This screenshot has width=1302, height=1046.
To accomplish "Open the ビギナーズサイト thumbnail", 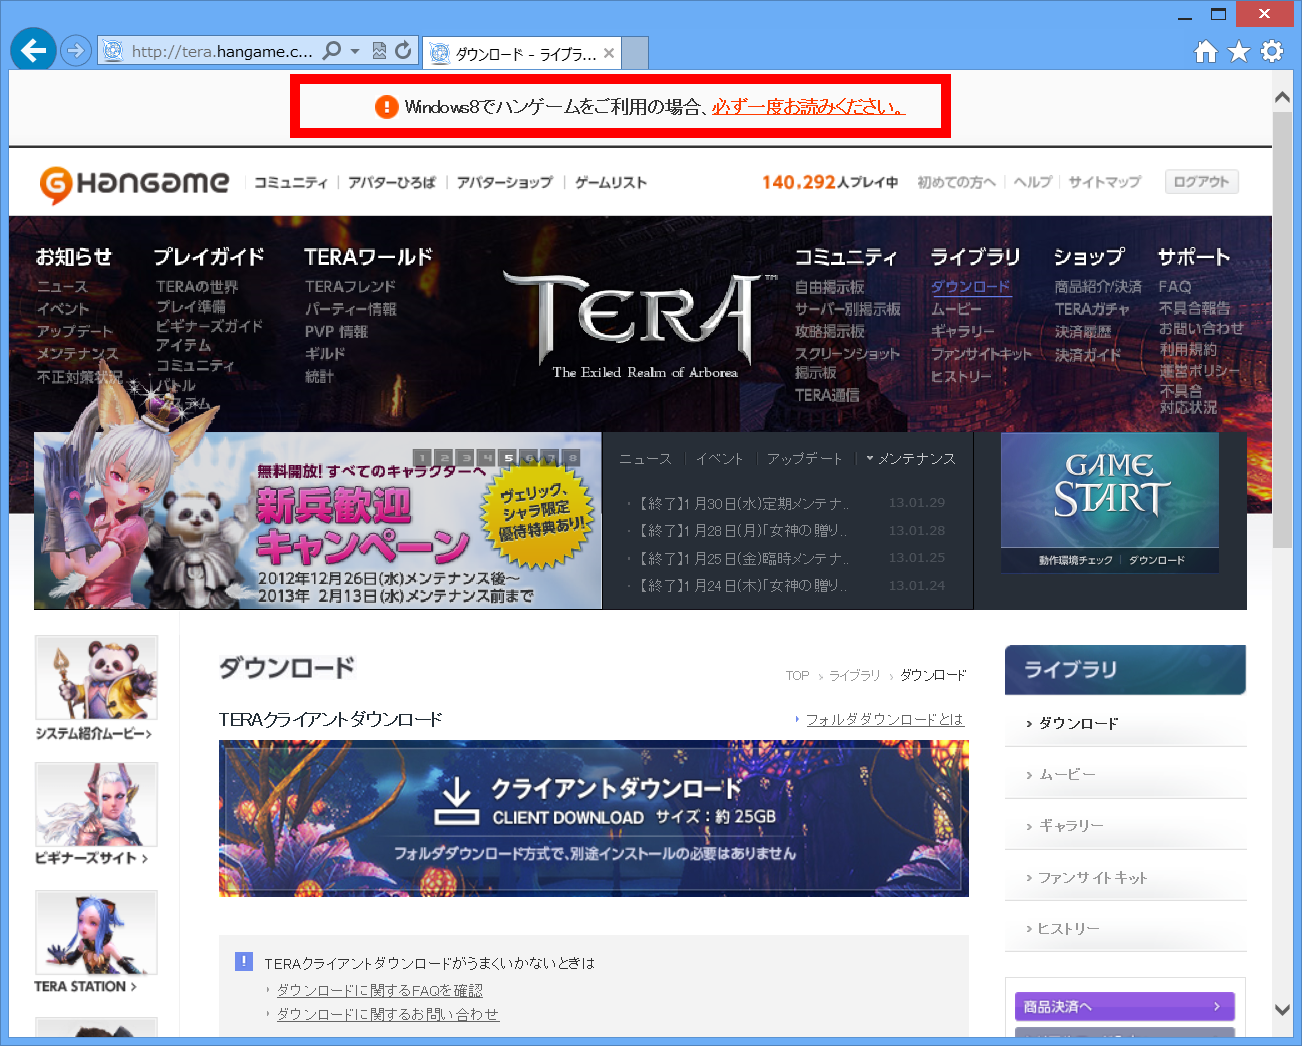I will 96,804.
